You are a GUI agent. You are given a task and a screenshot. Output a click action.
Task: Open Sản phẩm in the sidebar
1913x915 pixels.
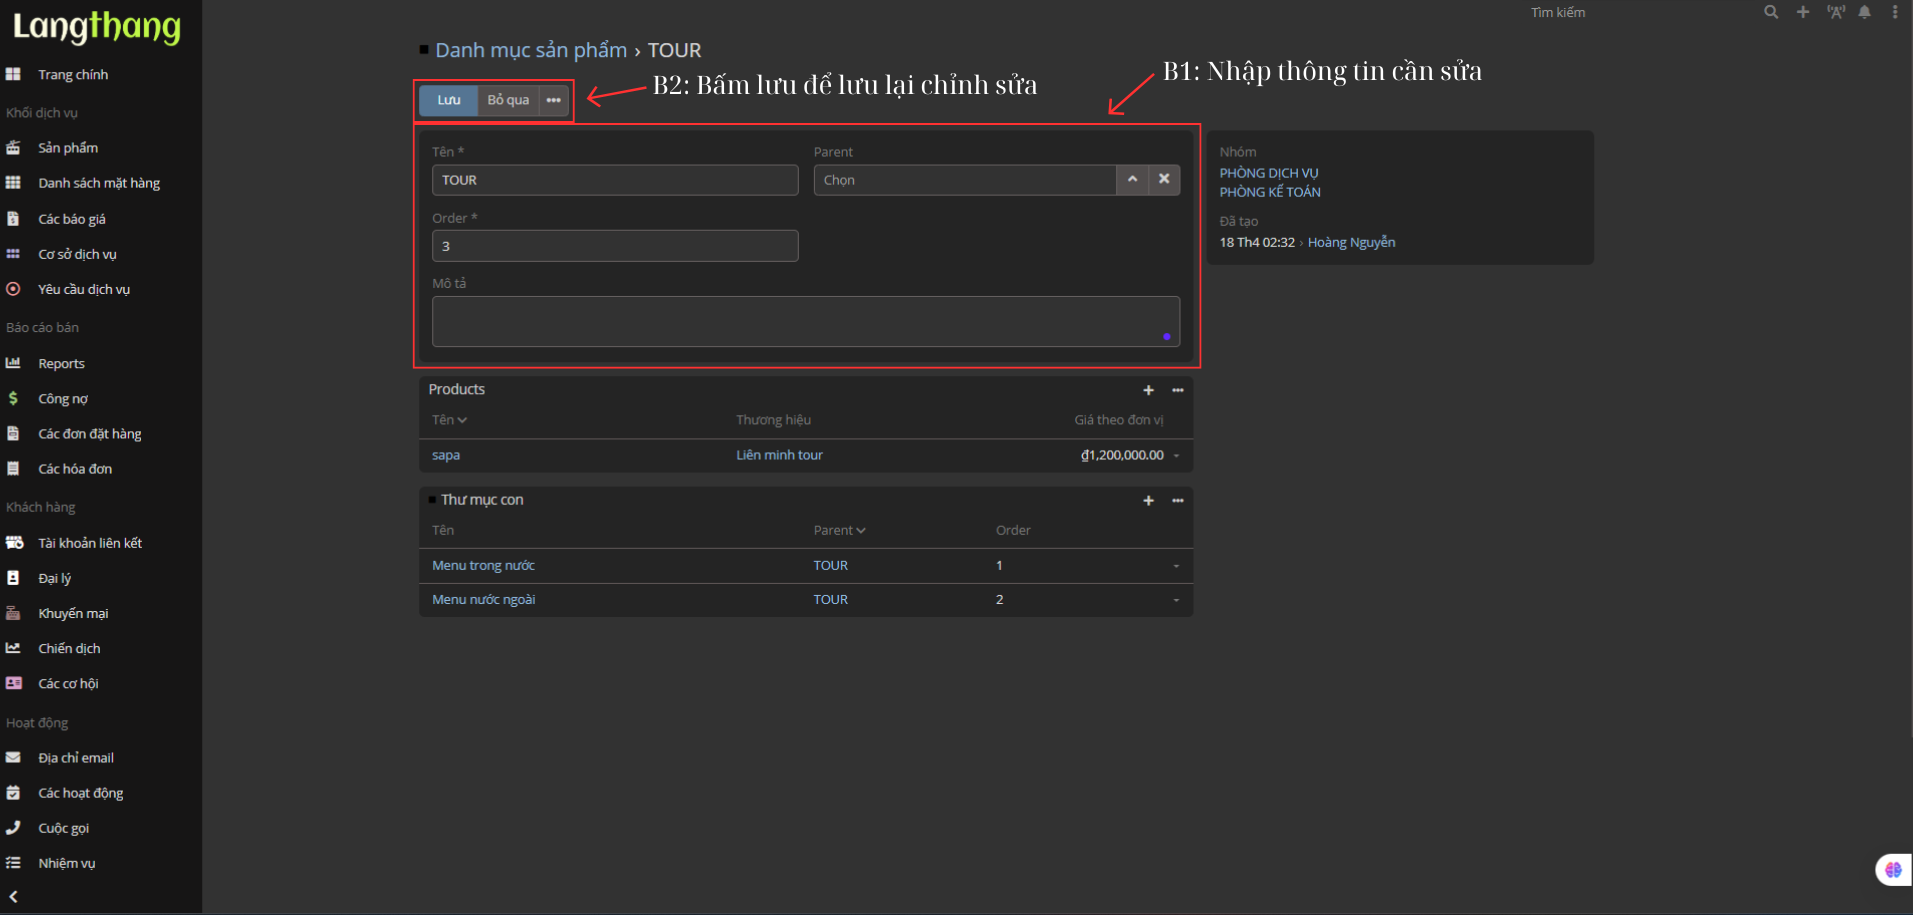68,148
